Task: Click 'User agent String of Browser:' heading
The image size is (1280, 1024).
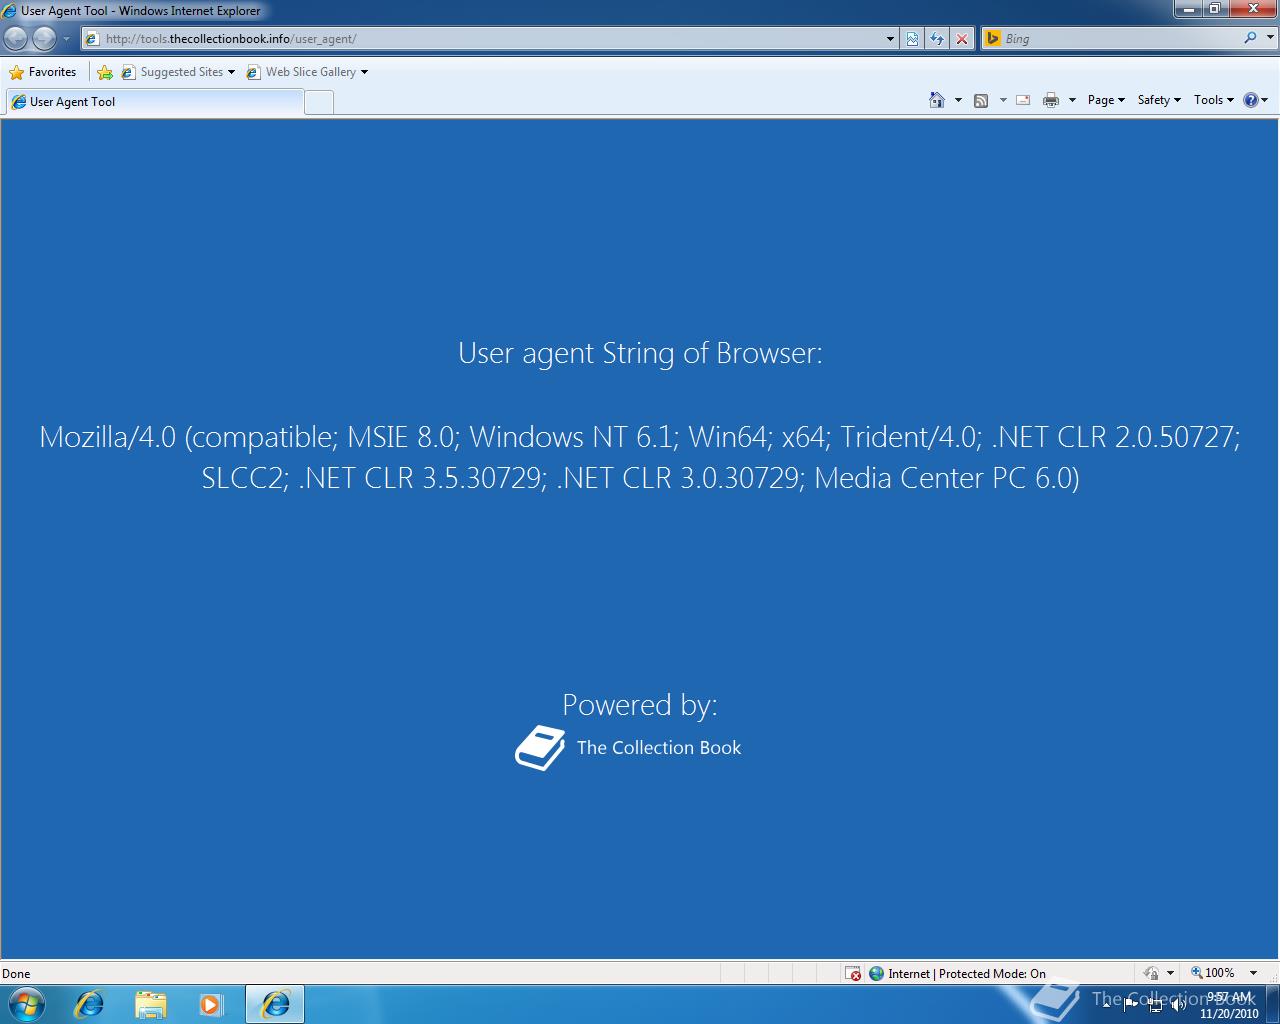Action: [x=640, y=353]
